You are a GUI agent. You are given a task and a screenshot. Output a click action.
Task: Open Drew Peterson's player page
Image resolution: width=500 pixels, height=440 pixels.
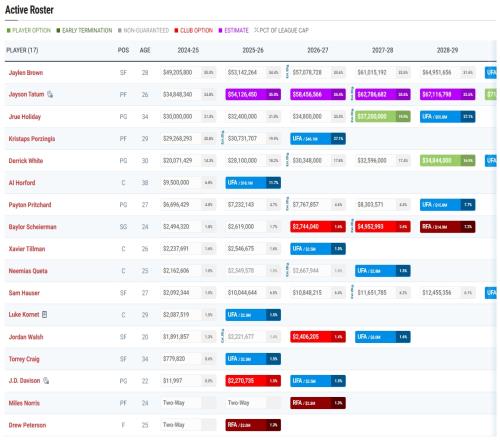[27, 425]
